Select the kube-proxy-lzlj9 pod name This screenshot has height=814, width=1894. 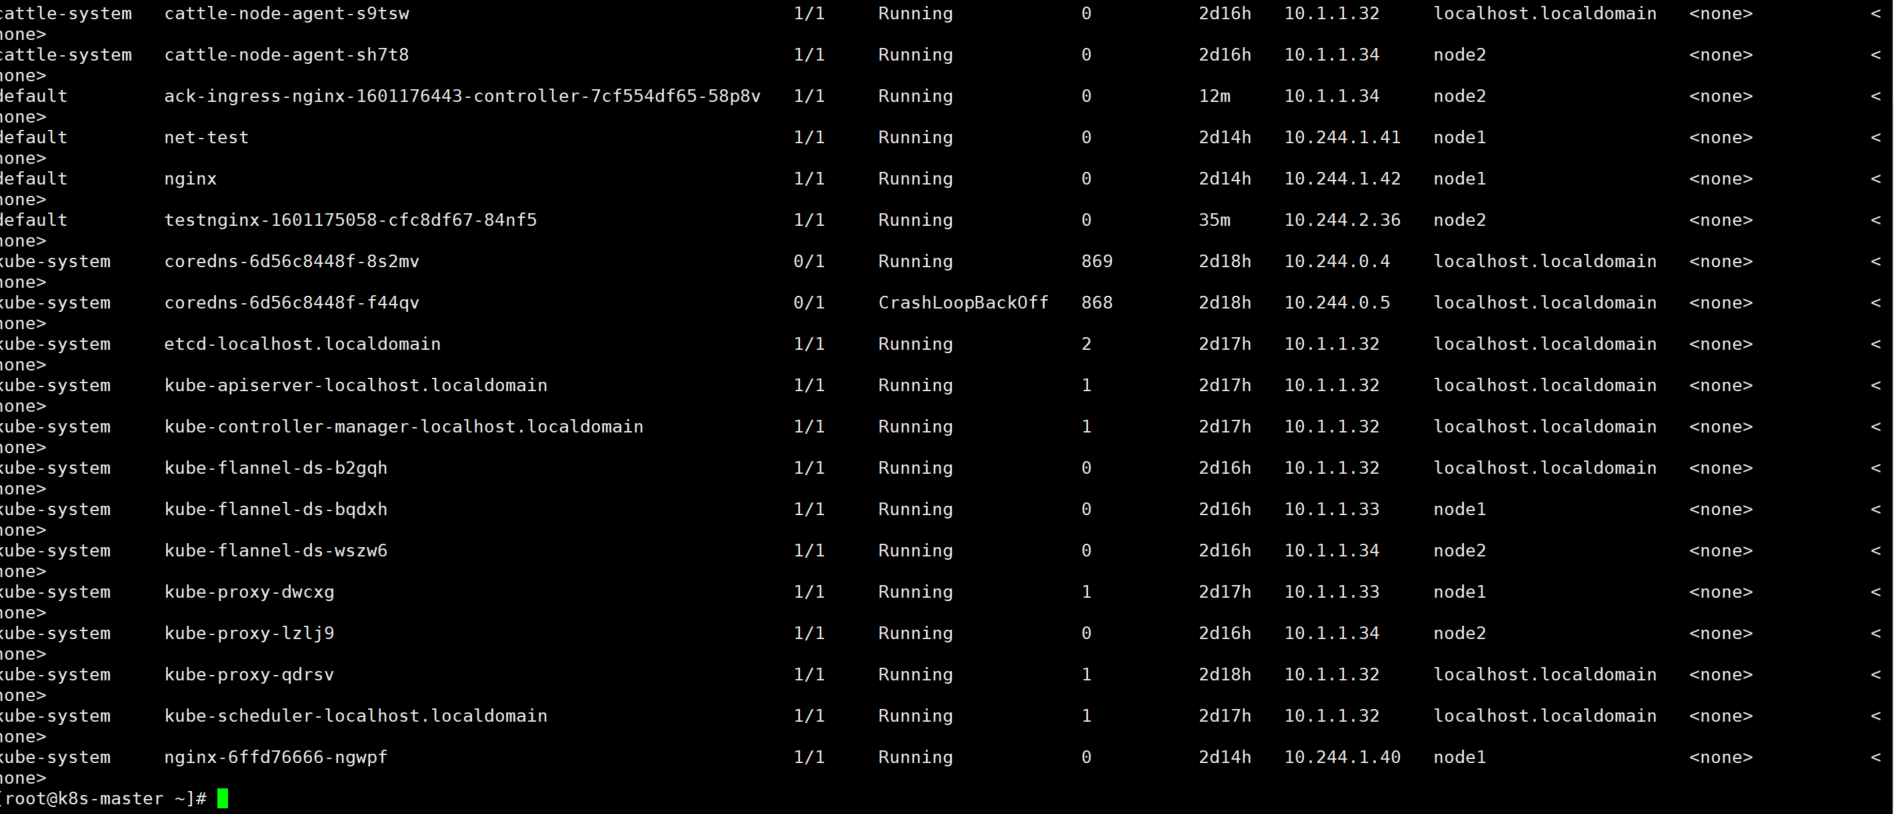point(249,634)
